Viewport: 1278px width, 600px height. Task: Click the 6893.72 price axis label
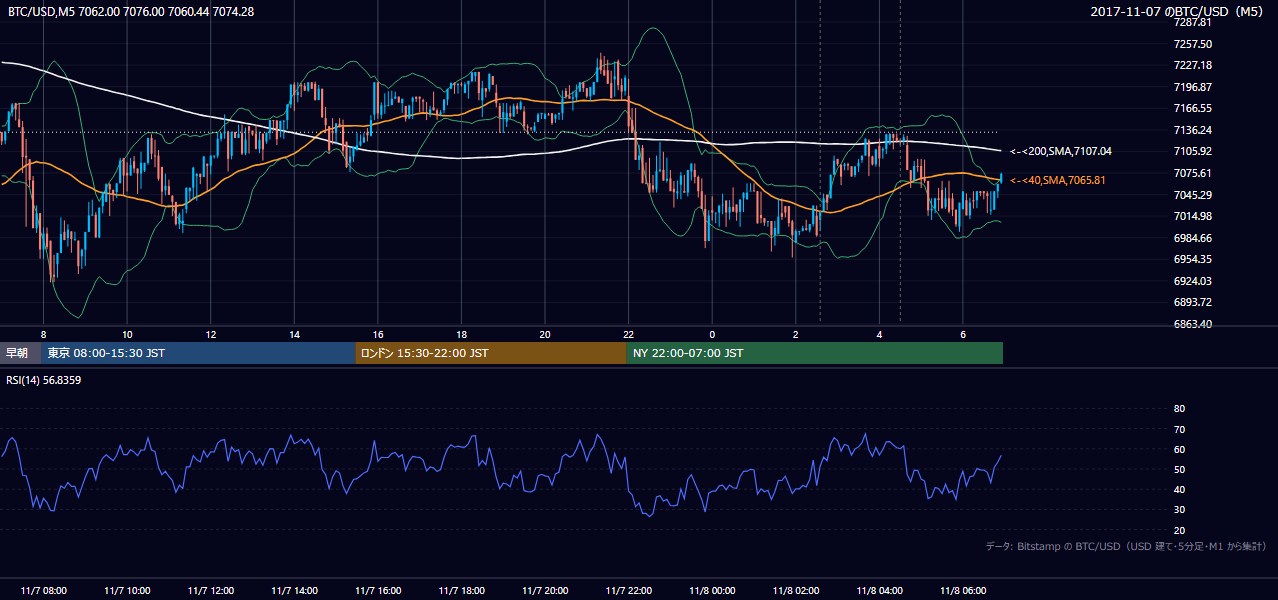[1193, 302]
